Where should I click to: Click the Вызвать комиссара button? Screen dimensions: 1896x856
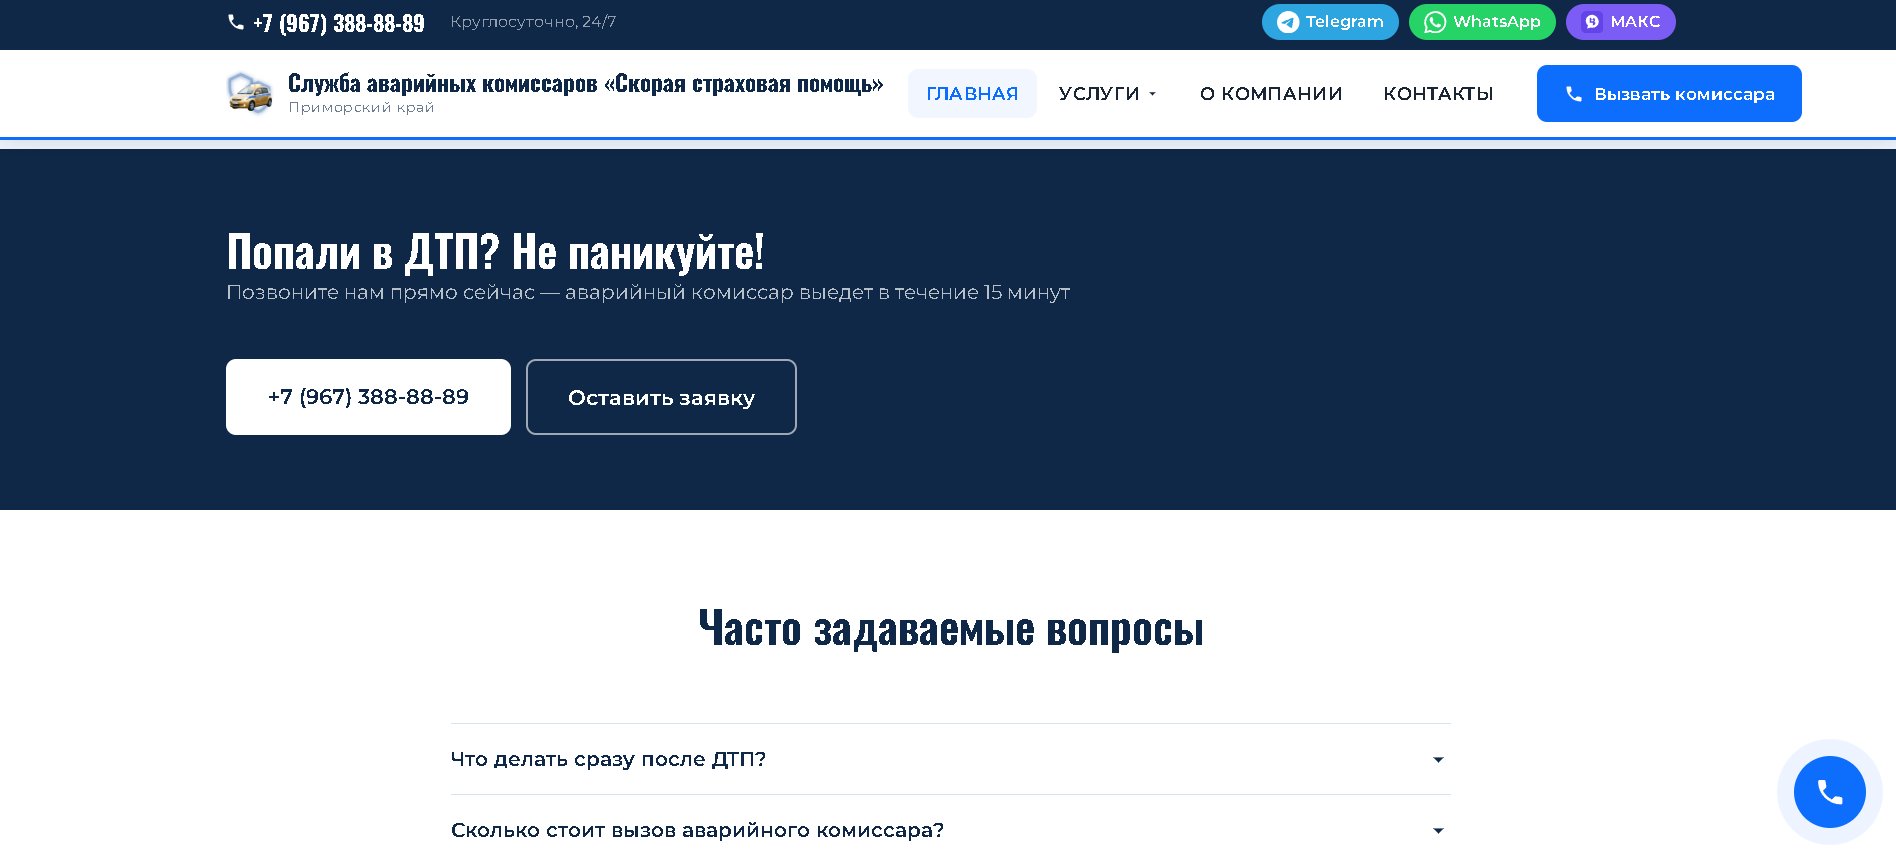1669,94
